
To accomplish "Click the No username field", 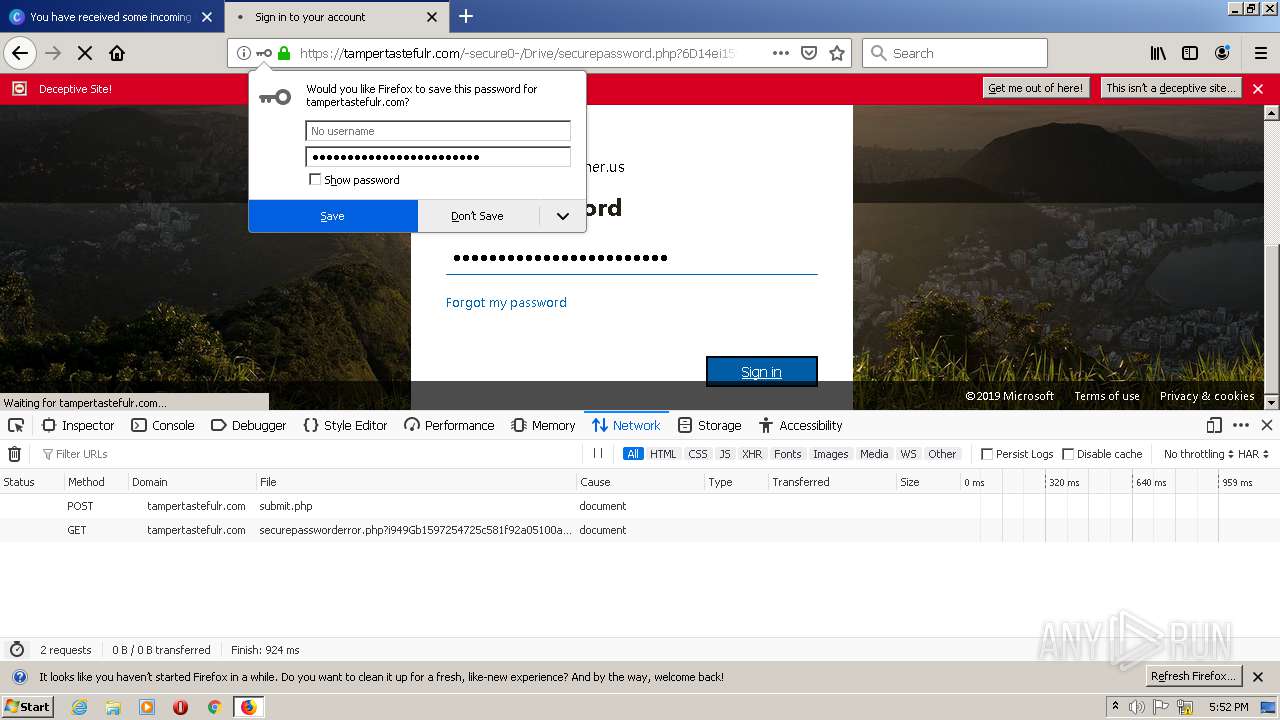I will 438,131.
